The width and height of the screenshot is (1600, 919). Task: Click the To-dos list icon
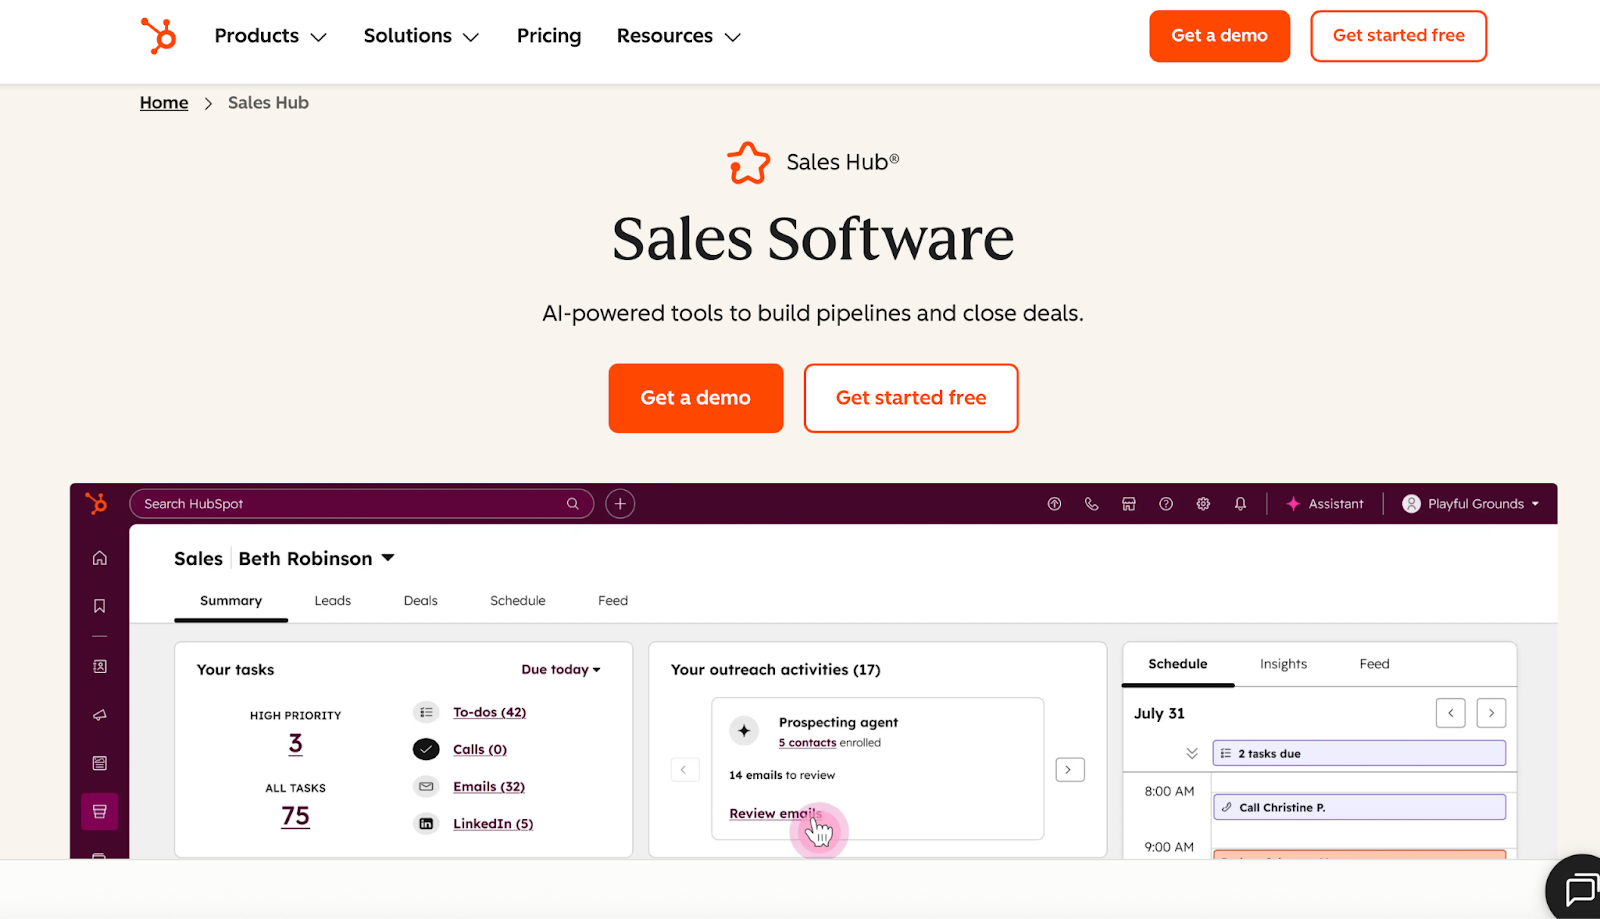click(426, 712)
